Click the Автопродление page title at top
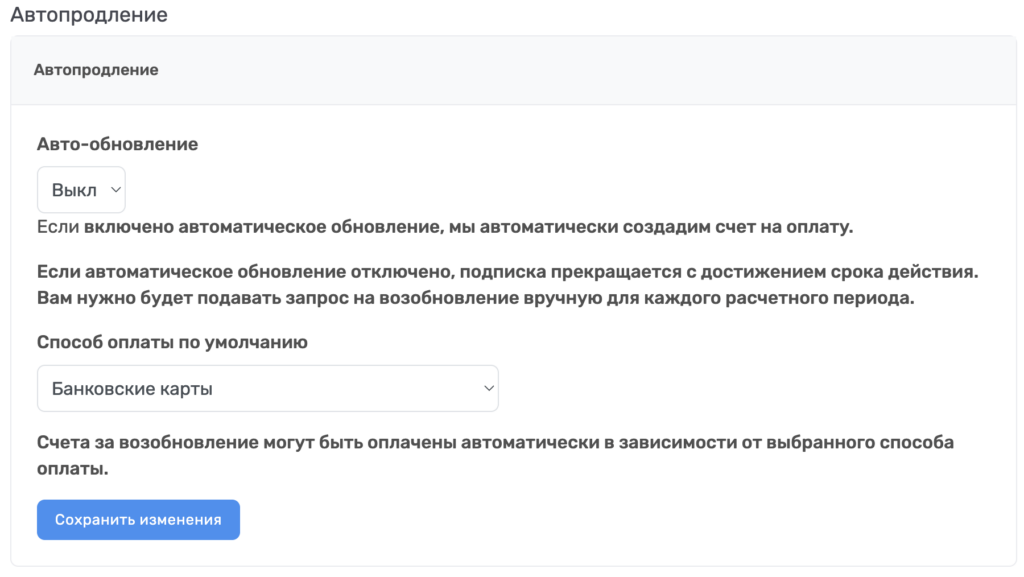This screenshot has height=577, width=1024. [89, 14]
